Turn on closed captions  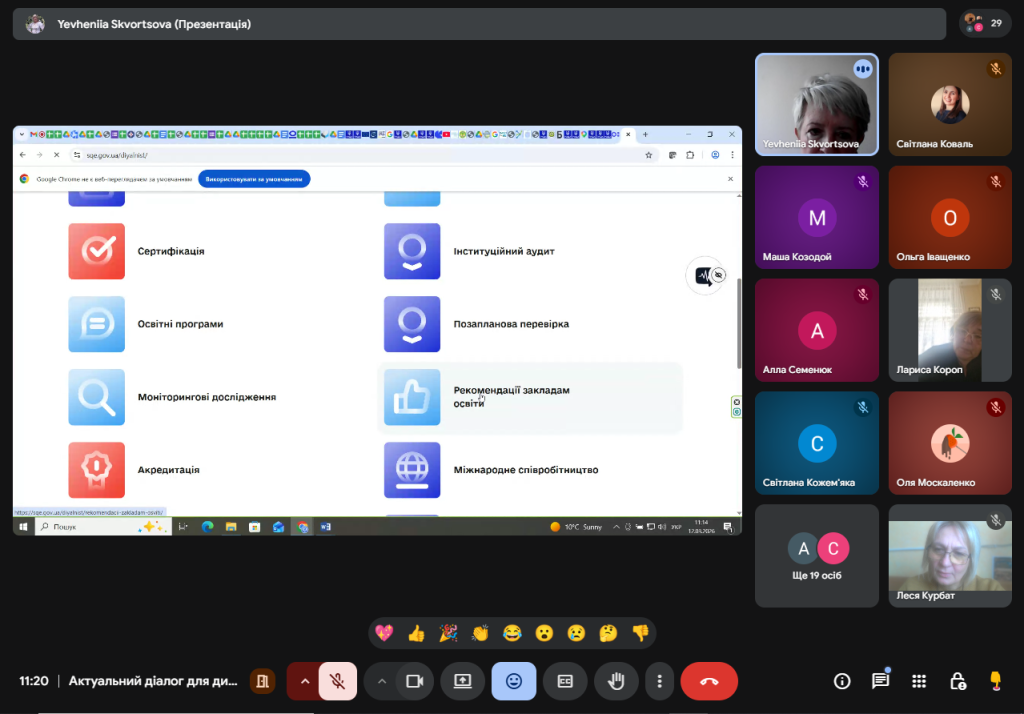(565, 681)
